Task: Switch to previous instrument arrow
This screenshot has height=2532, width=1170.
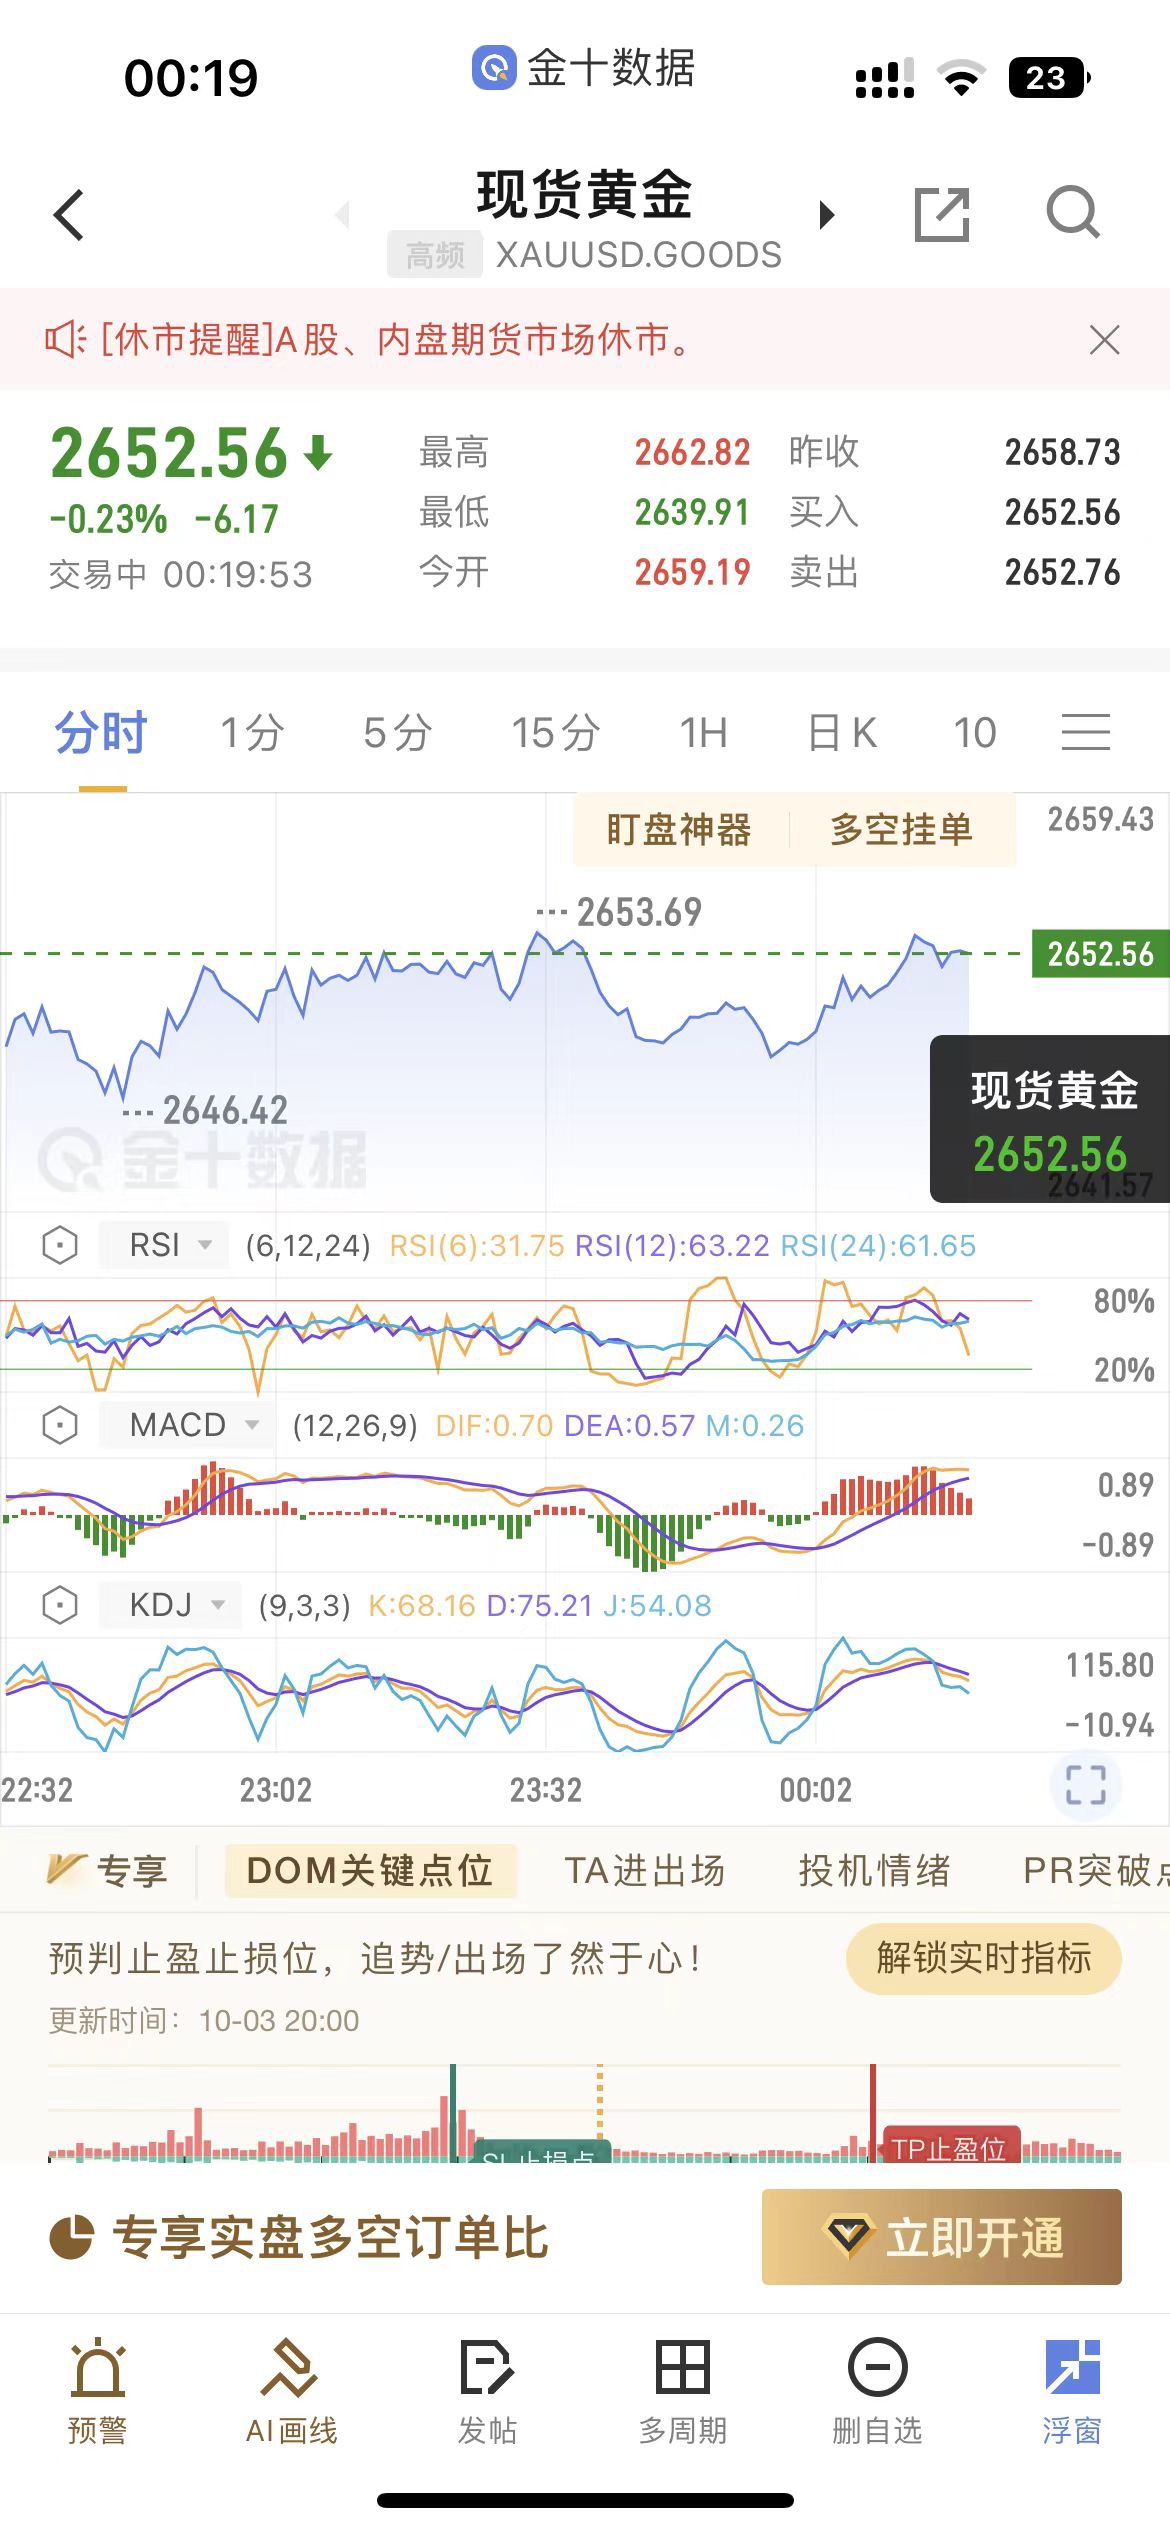Action: (x=342, y=214)
